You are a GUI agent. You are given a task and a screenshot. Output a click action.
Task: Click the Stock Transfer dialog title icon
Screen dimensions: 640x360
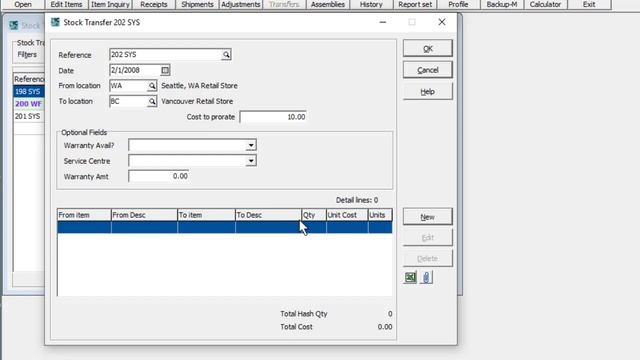point(55,22)
